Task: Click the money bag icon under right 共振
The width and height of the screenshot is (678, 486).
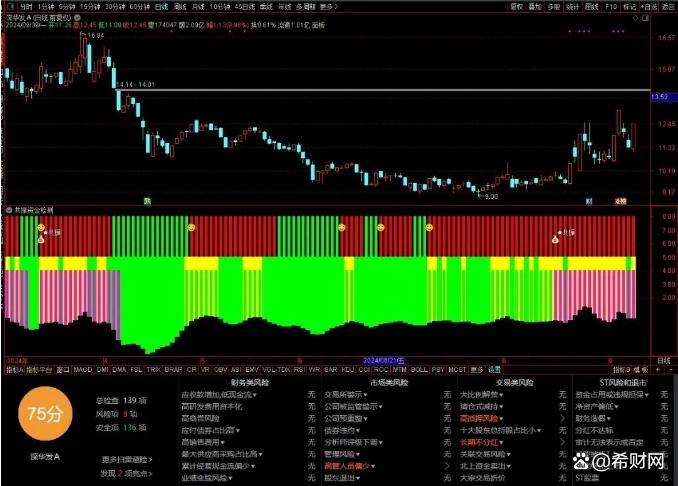Action: pyautogui.click(x=556, y=239)
